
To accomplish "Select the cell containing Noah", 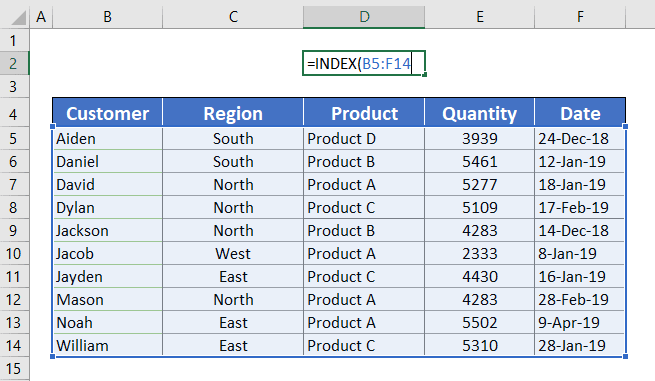I will [x=107, y=323].
